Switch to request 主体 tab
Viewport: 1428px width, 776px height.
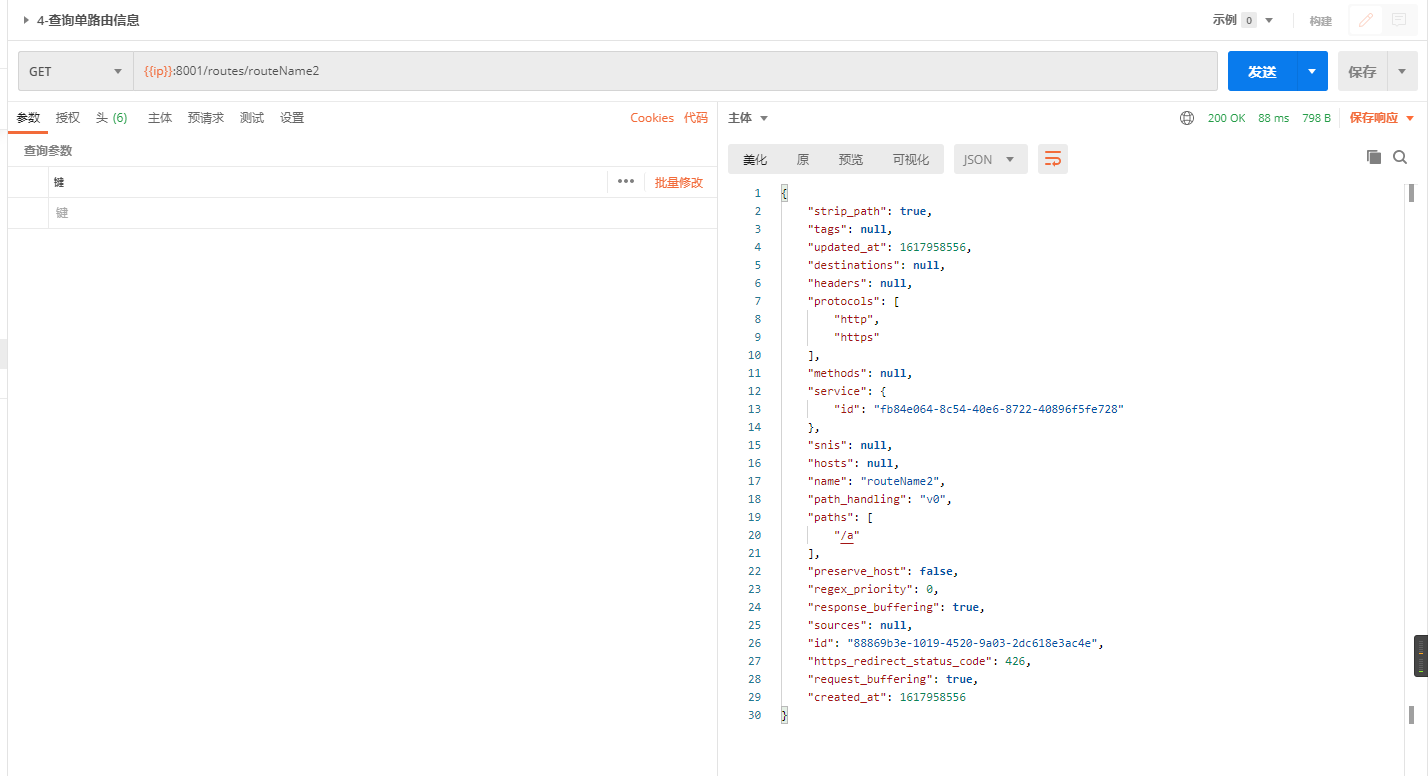point(160,118)
